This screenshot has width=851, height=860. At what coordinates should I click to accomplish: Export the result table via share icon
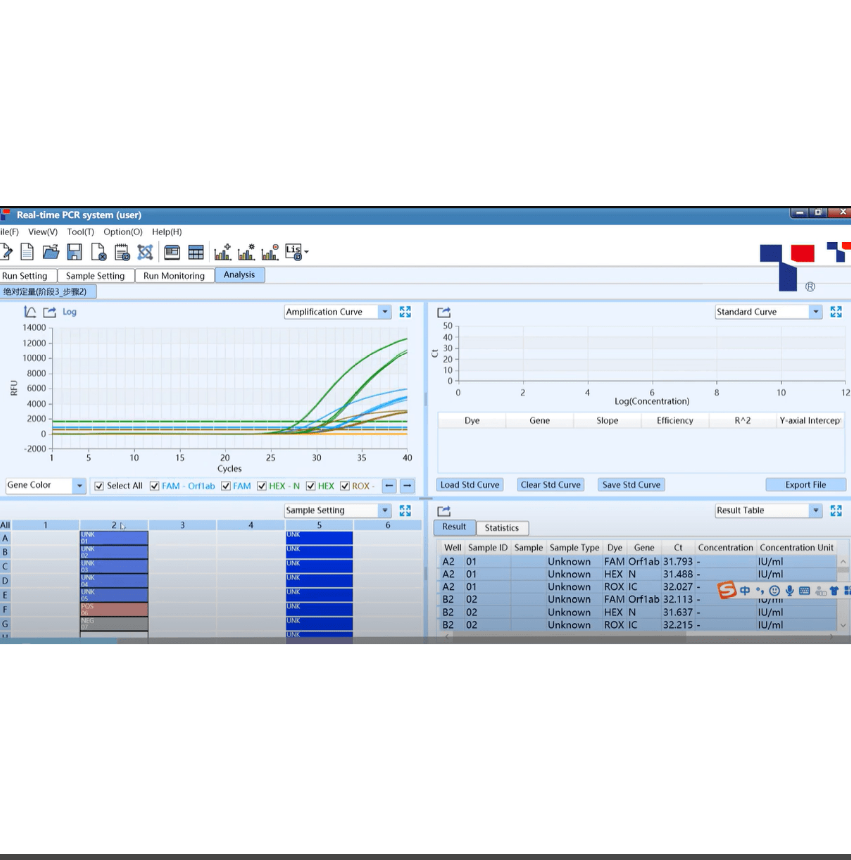coord(444,511)
